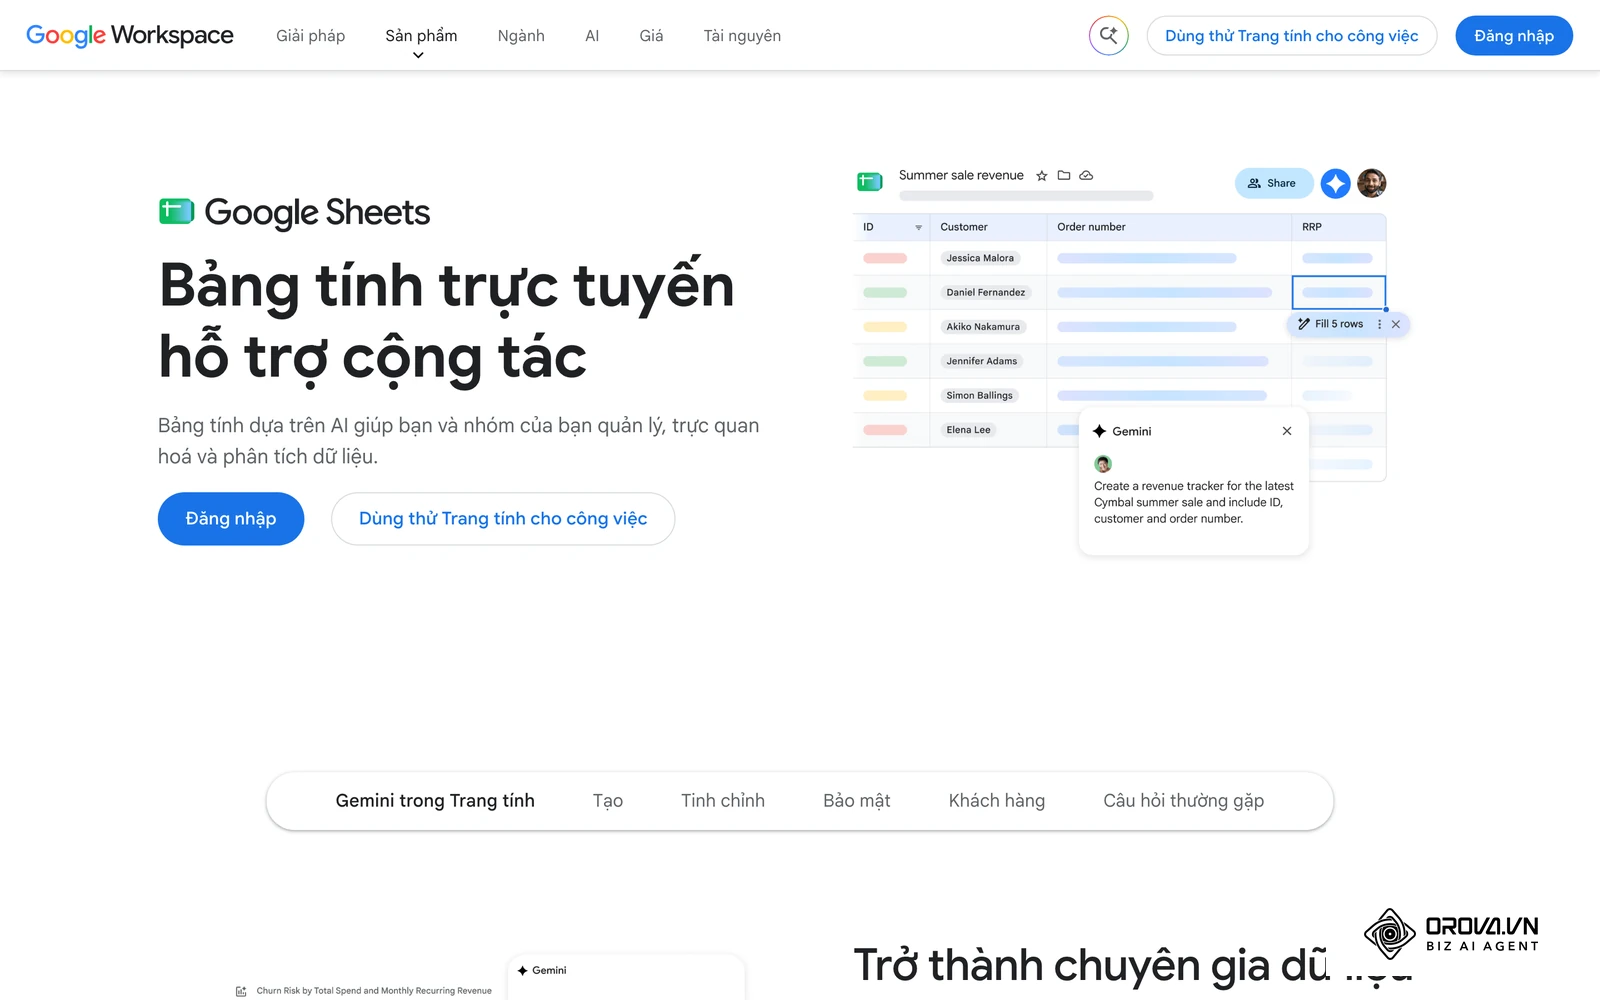1600x1000 pixels.
Task: Click red ID pill in Jessica Malora row
Action: [885, 258]
